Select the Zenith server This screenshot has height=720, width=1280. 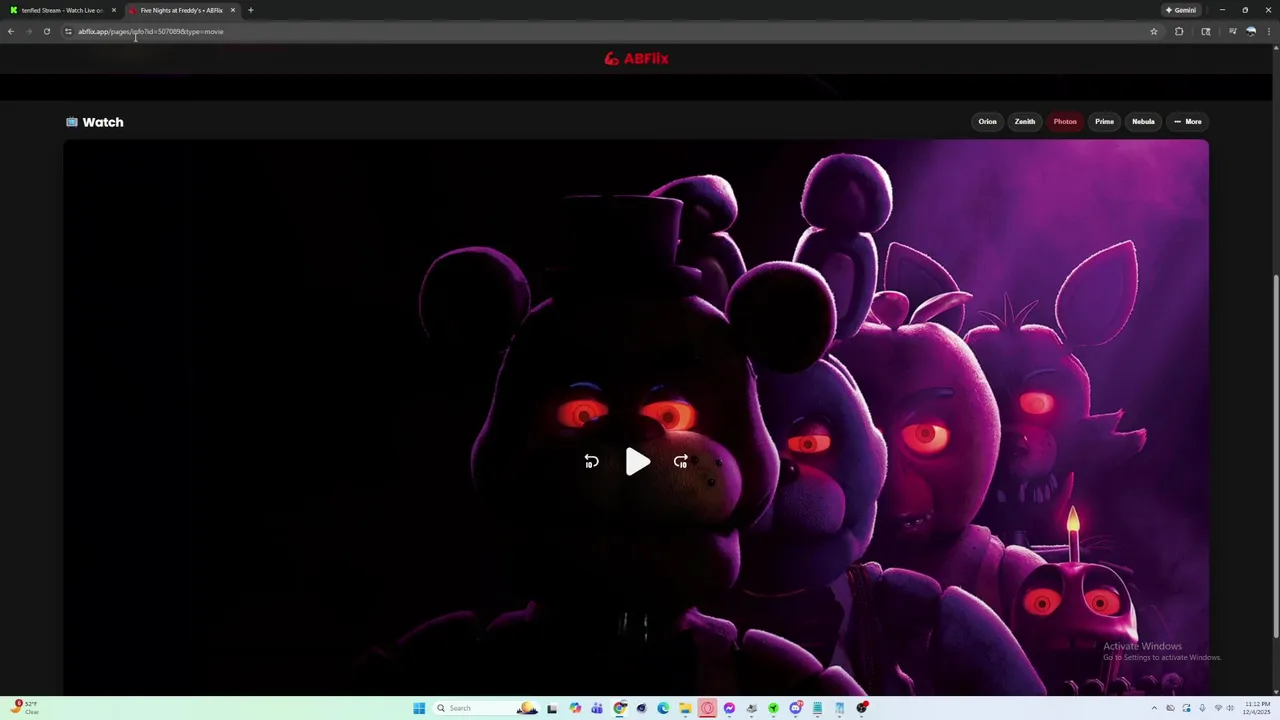pyautogui.click(x=1025, y=122)
